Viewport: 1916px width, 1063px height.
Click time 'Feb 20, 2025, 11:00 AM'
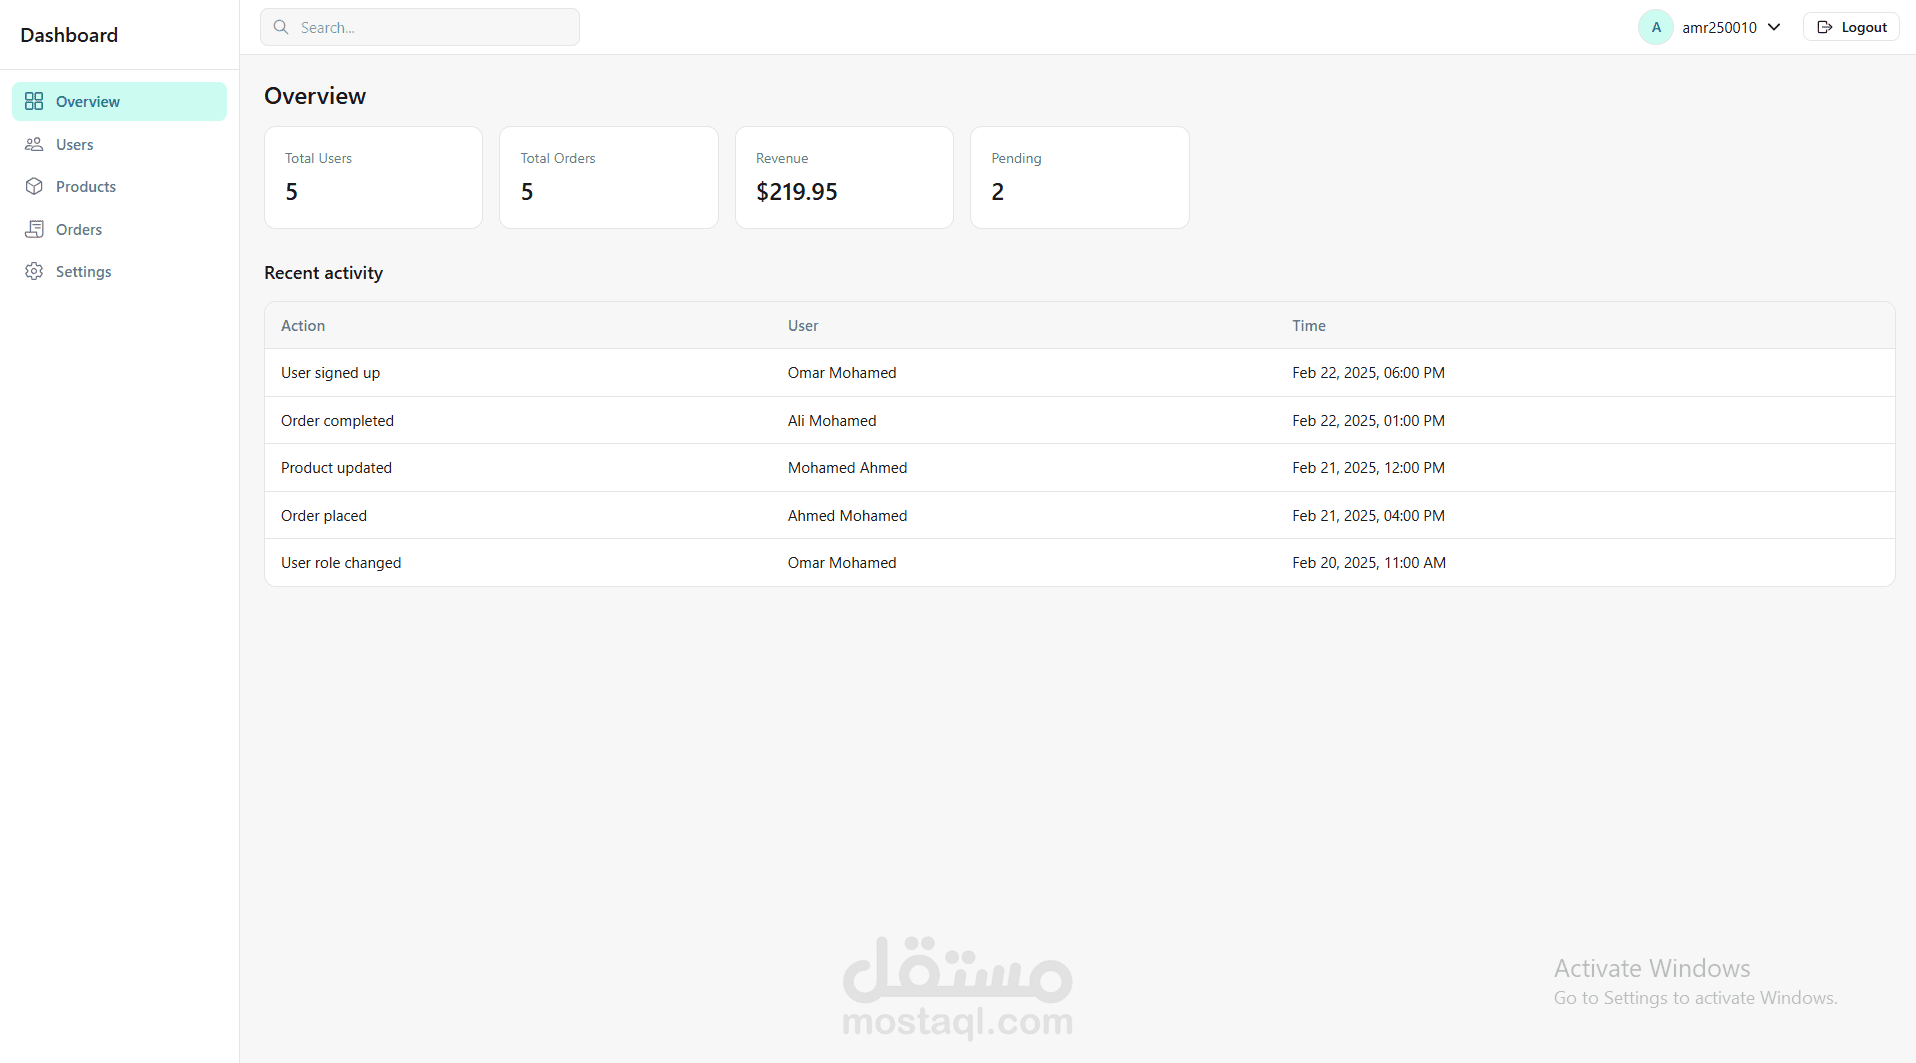click(1369, 562)
